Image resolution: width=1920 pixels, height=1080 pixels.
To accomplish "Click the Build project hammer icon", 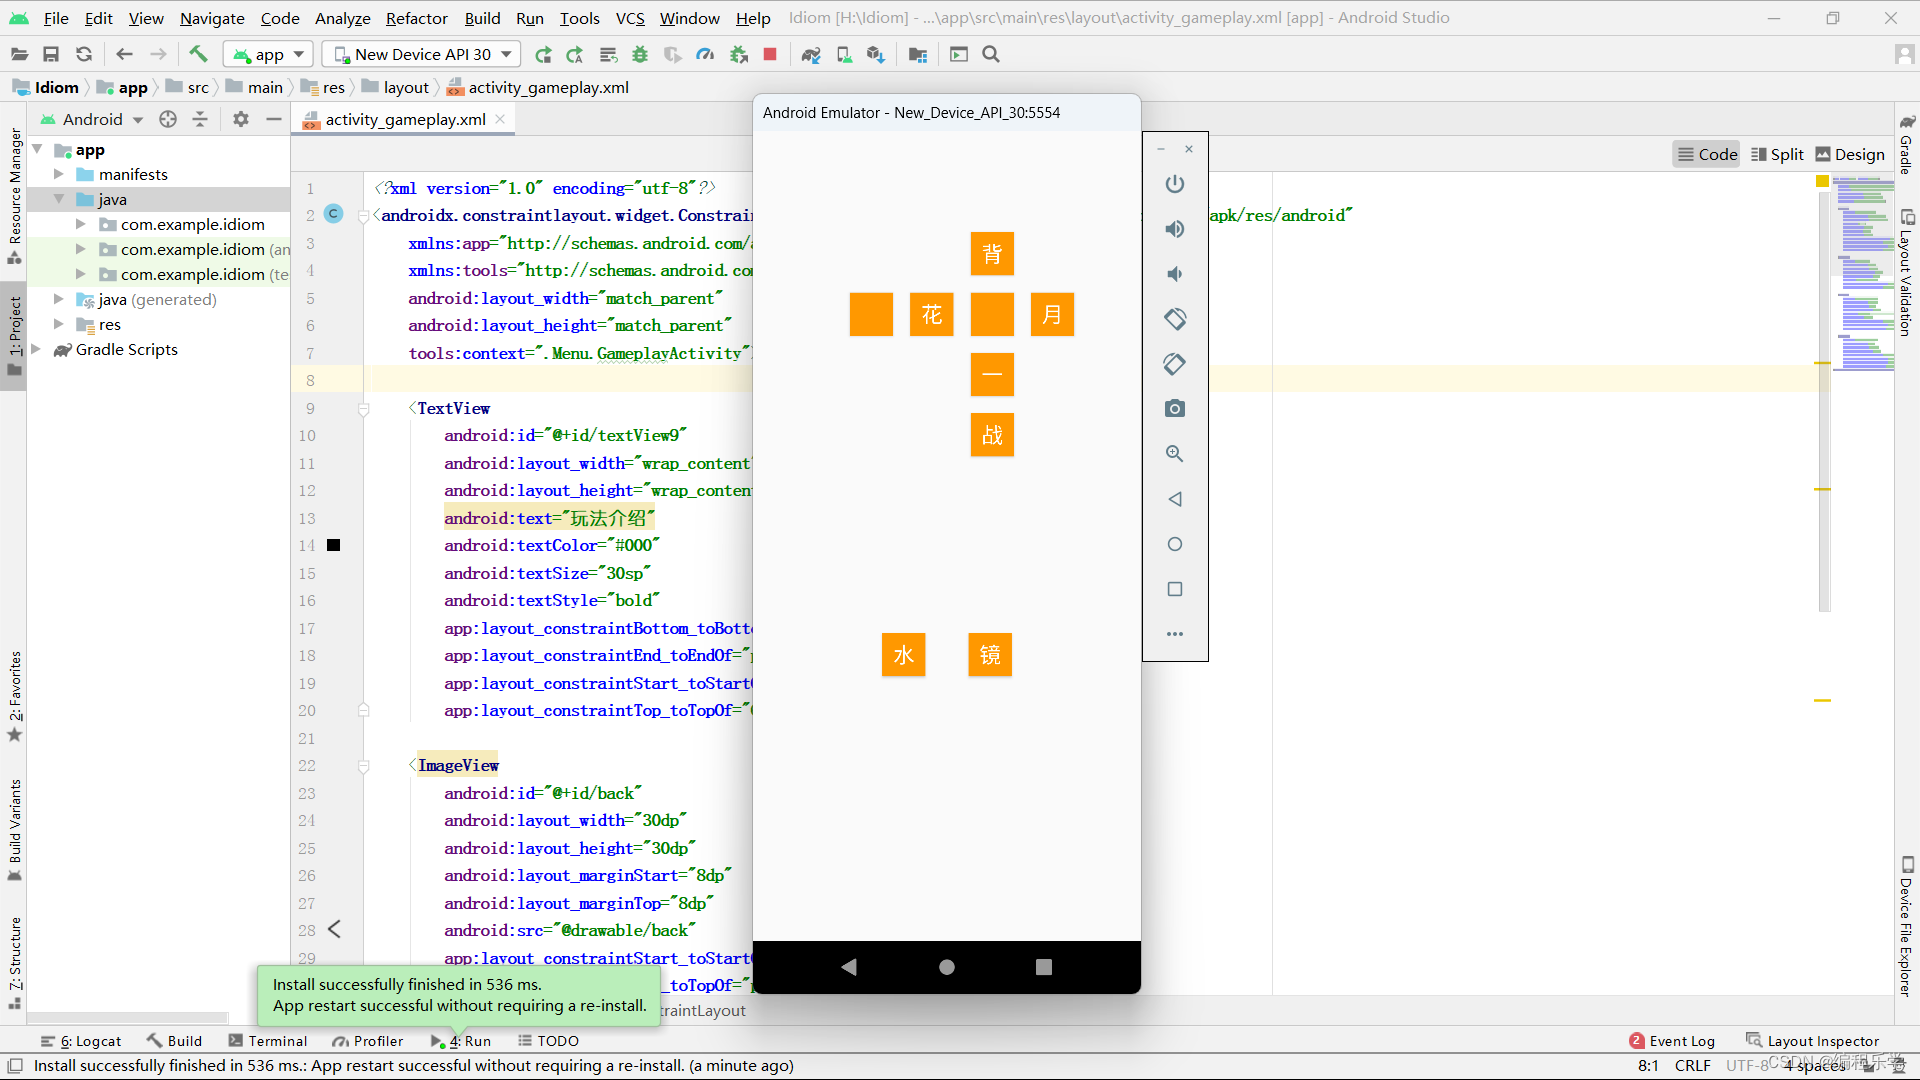I will 198,54.
